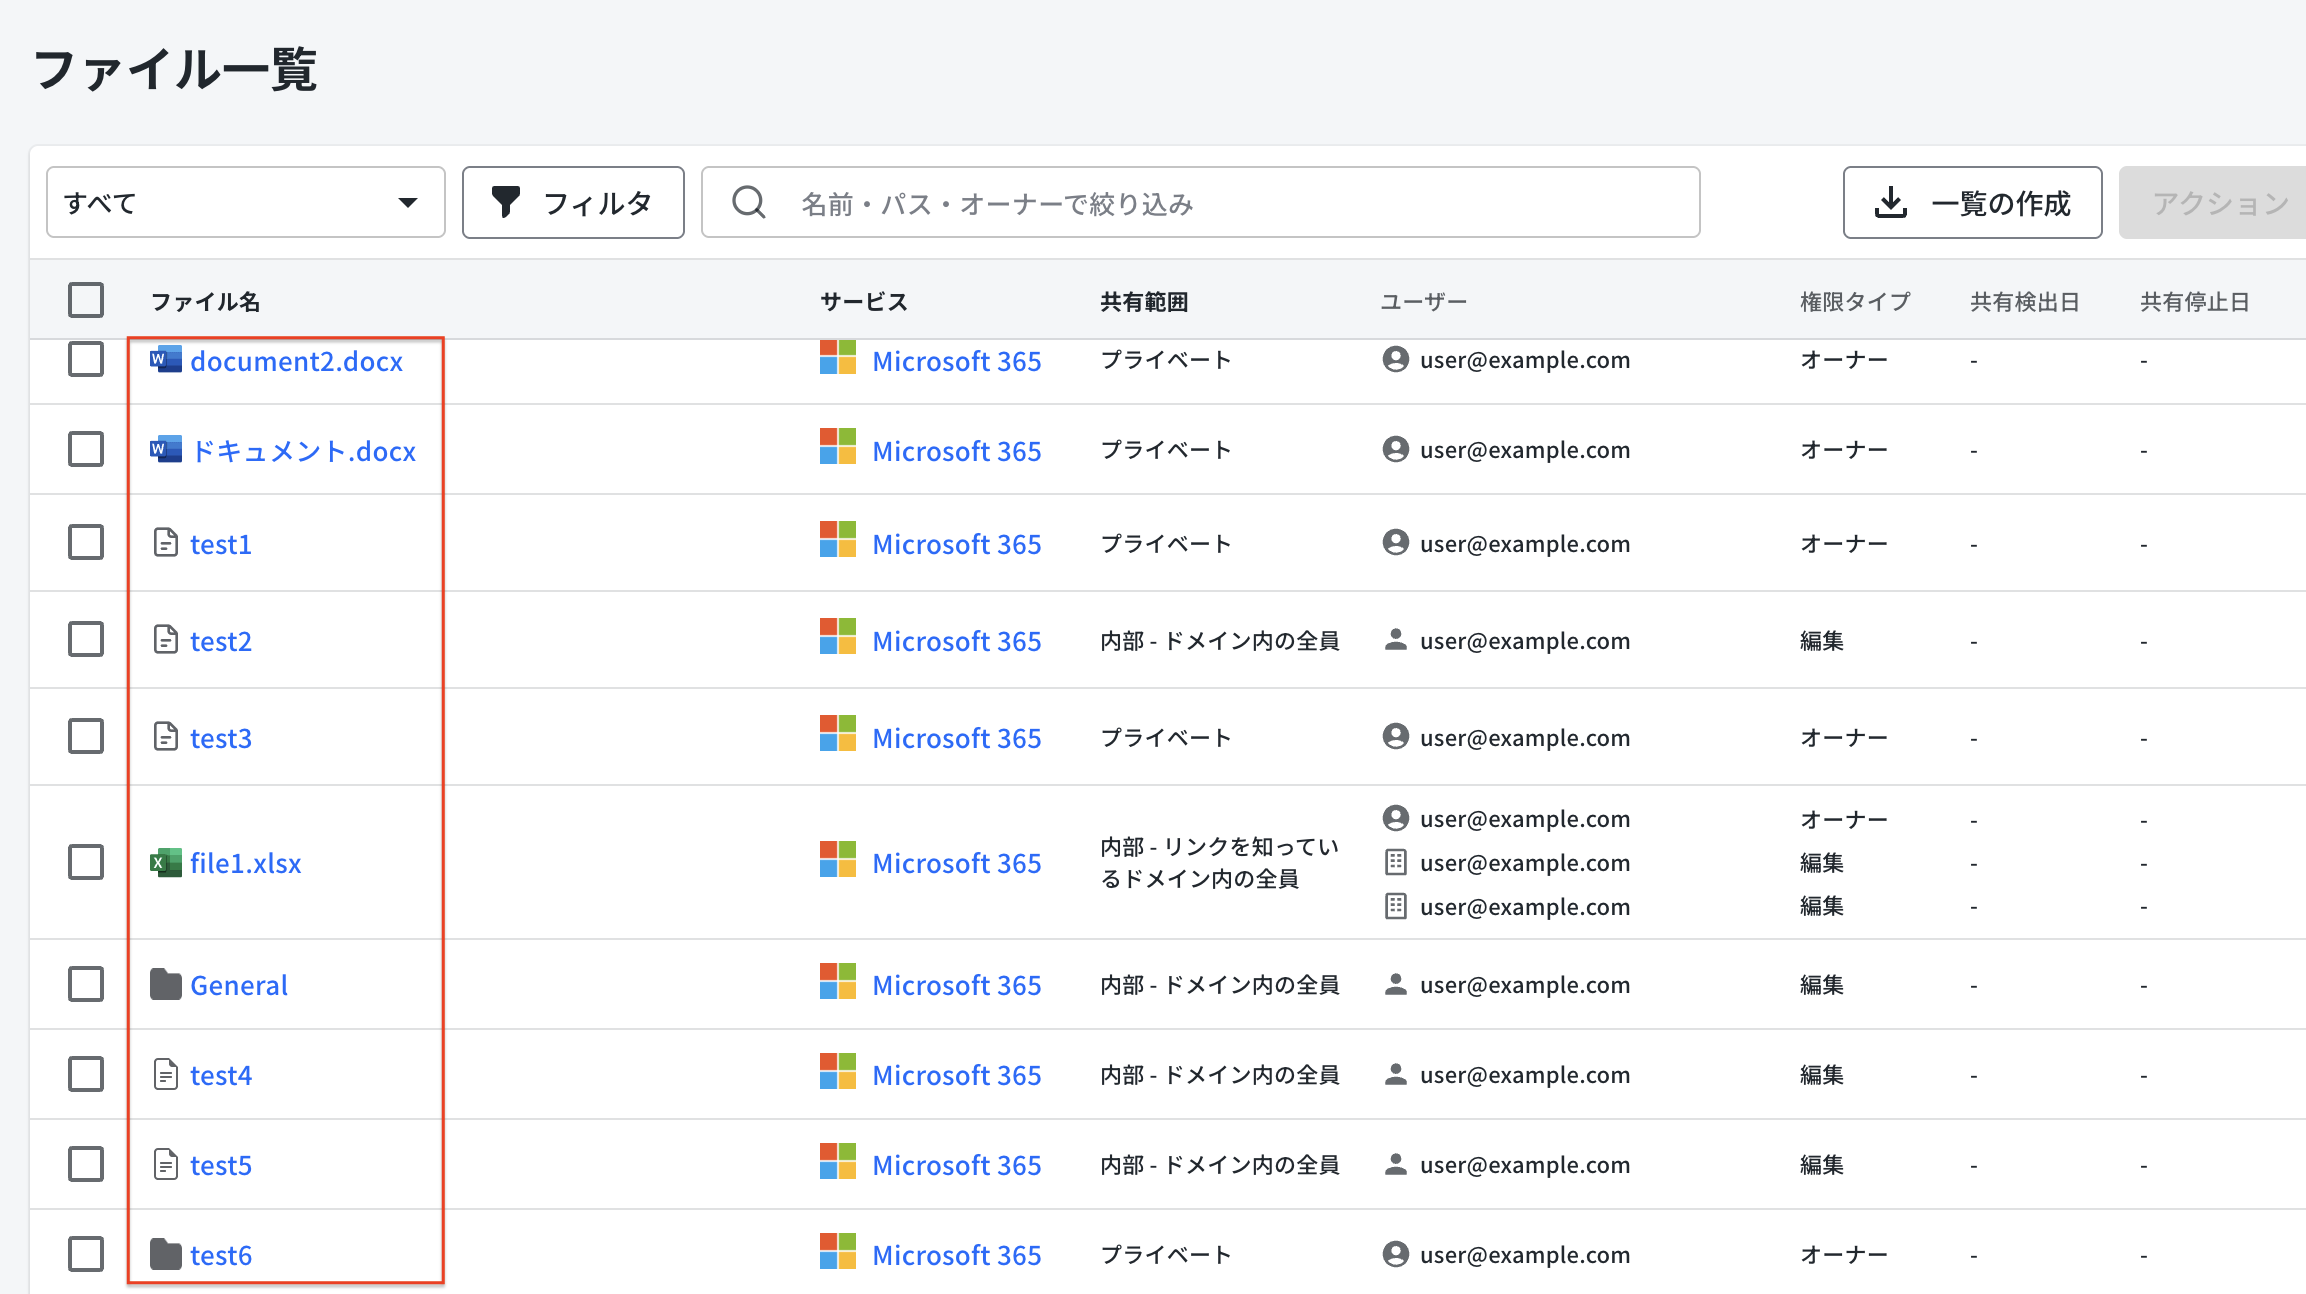This screenshot has width=2306, height=1294.
Task: Click the document icon beside test5
Action: pyautogui.click(x=166, y=1164)
